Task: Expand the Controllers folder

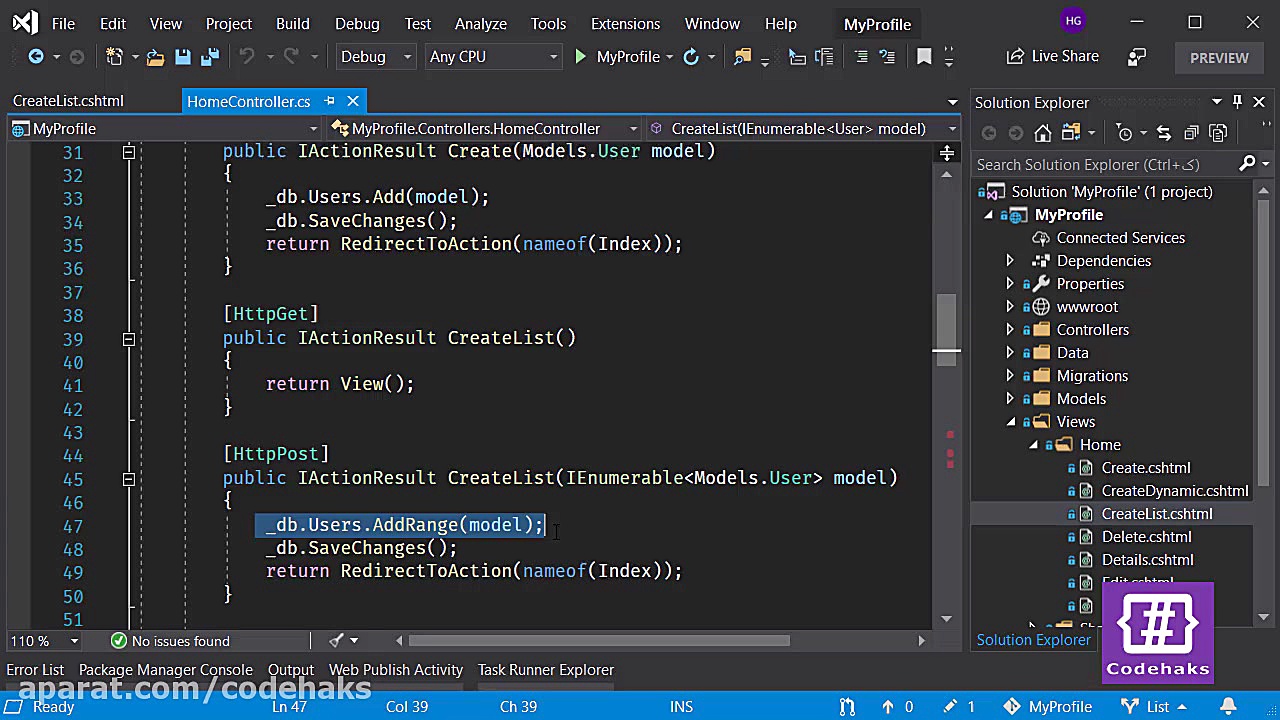Action: pos(1009,330)
